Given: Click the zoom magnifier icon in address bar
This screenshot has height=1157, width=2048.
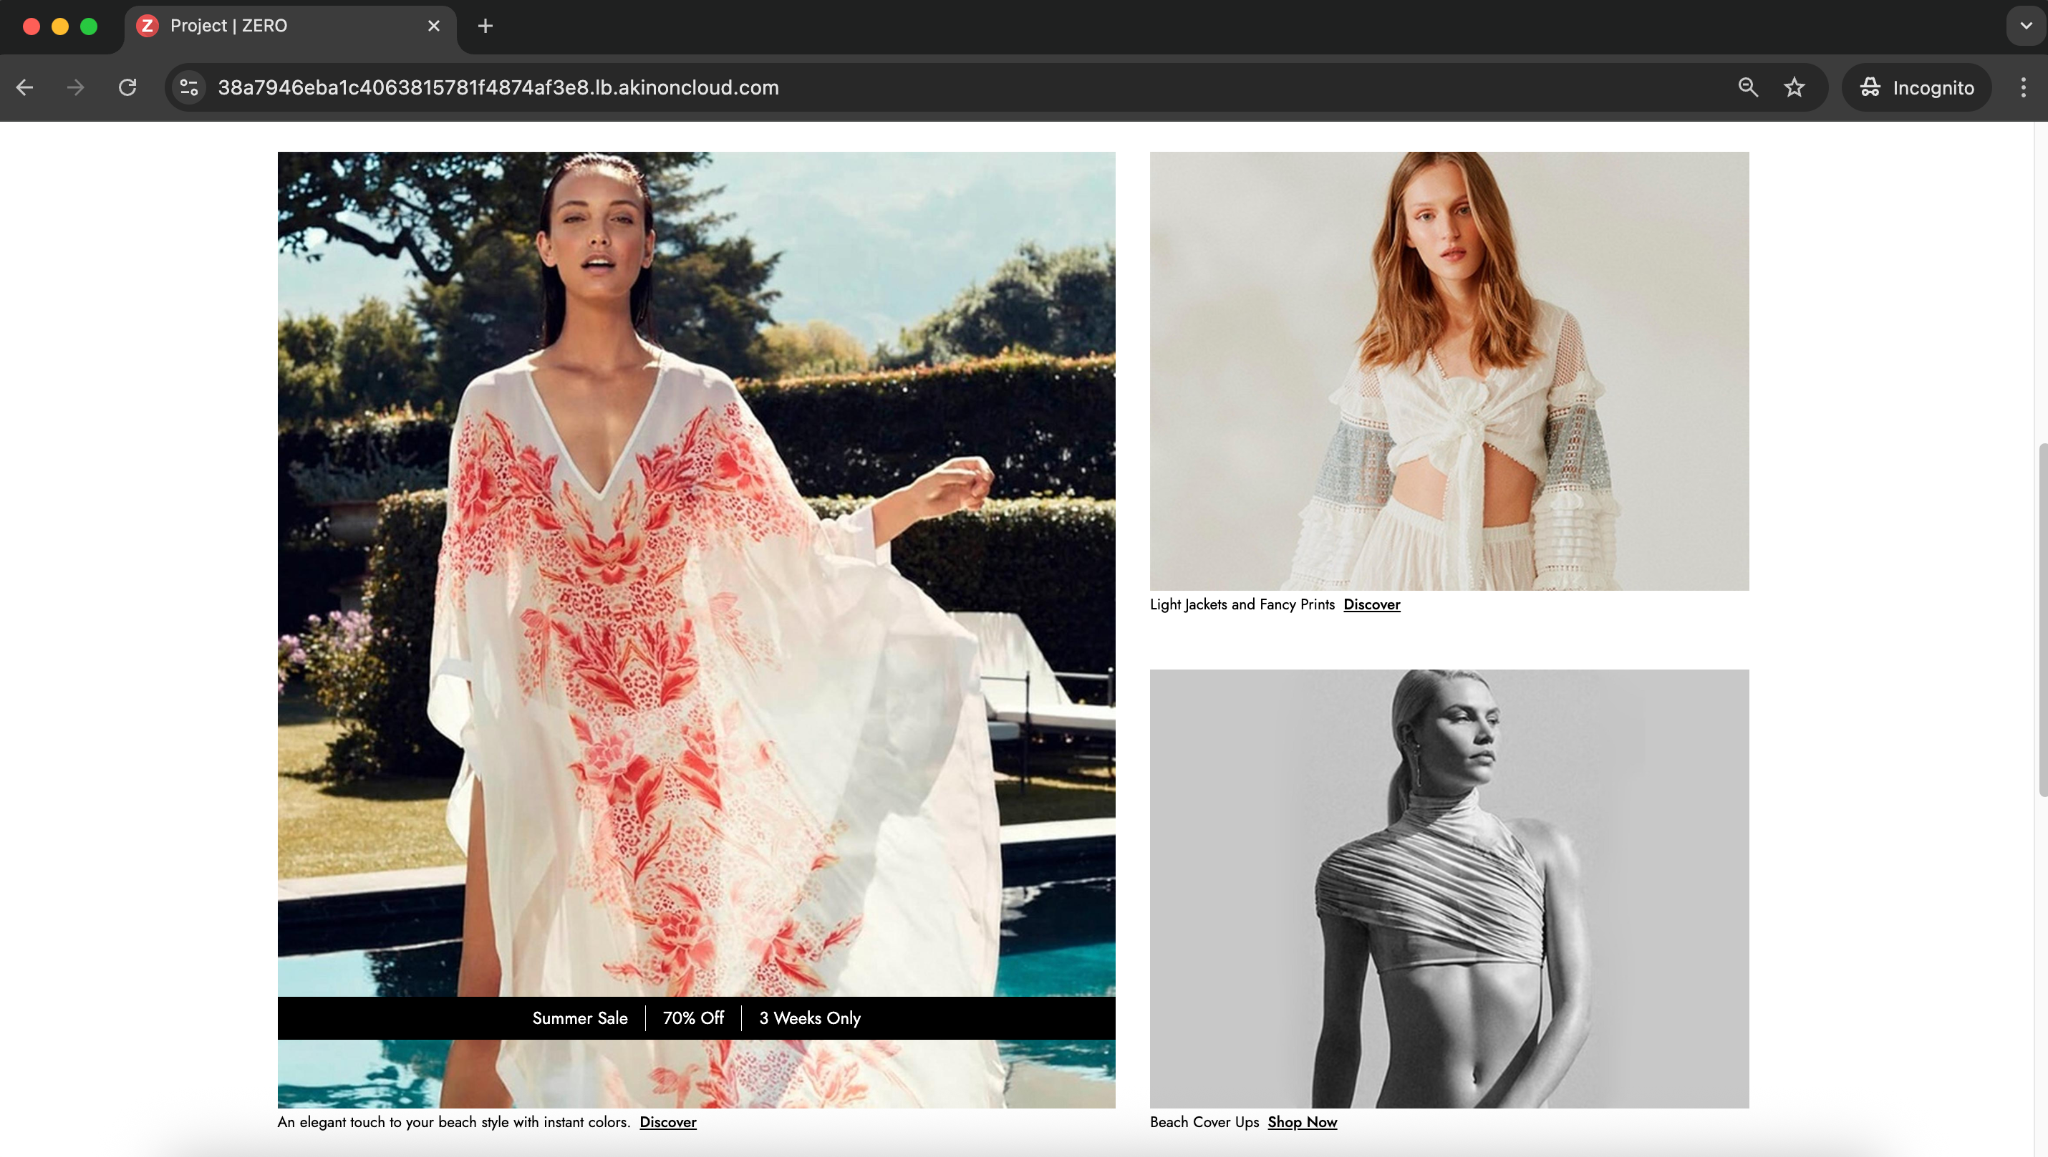Looking at the screenshot, I should [x=1747, y=87].
